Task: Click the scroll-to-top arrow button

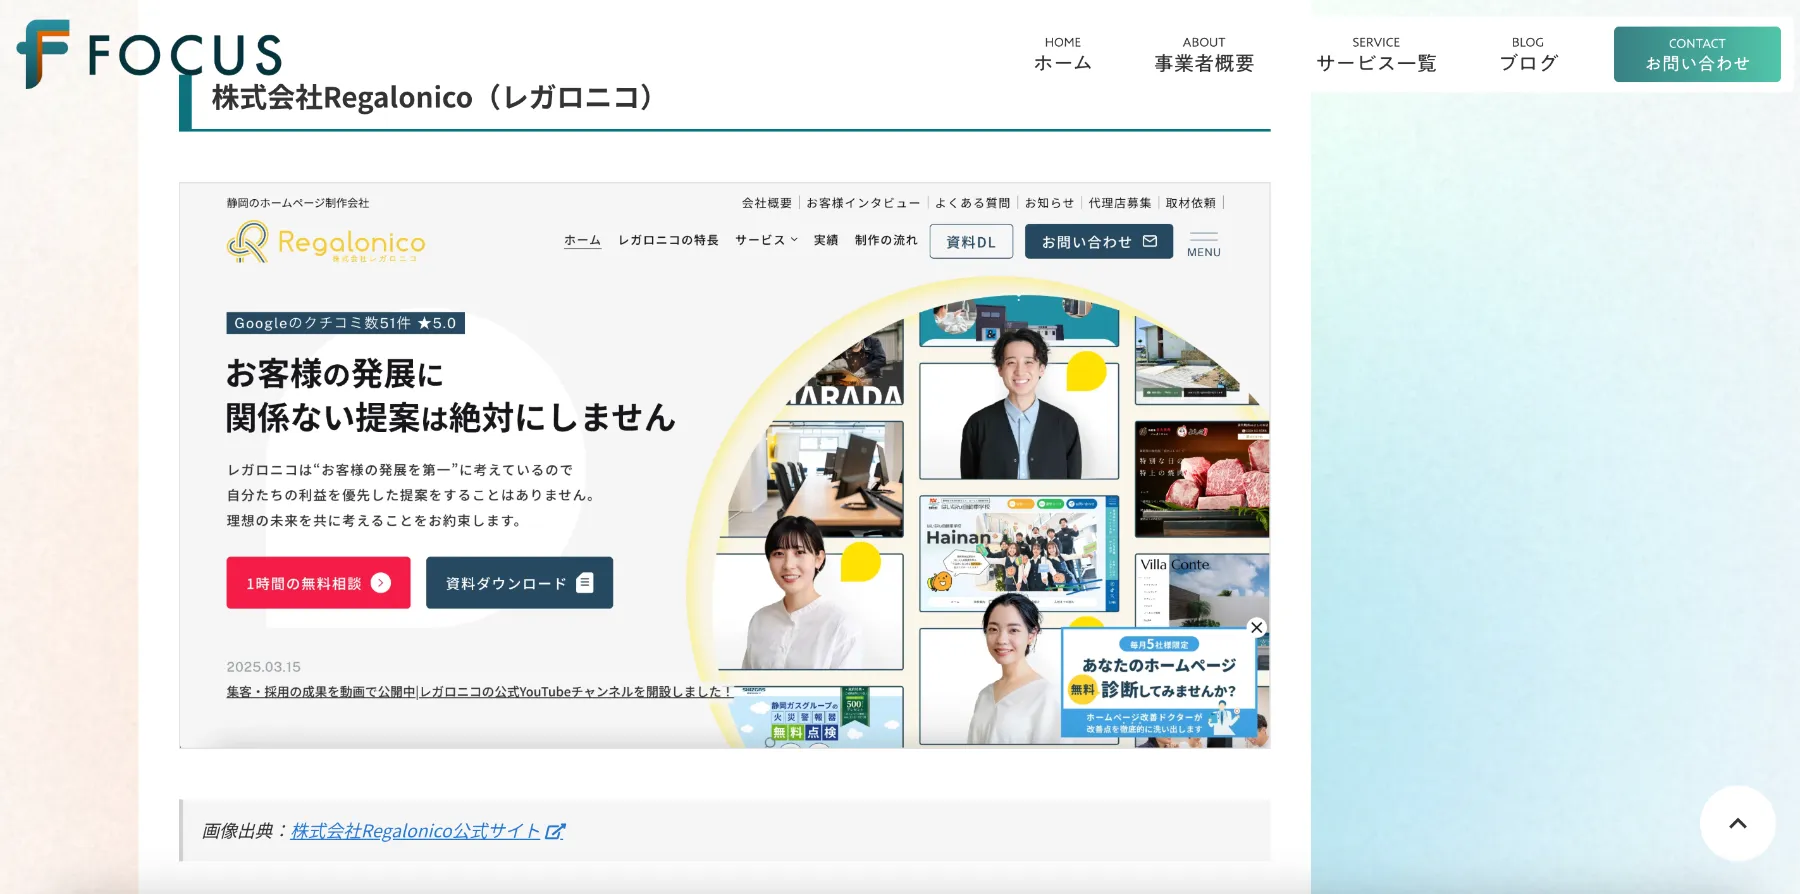Action: pyautogui.click(x=1738, y=823)
